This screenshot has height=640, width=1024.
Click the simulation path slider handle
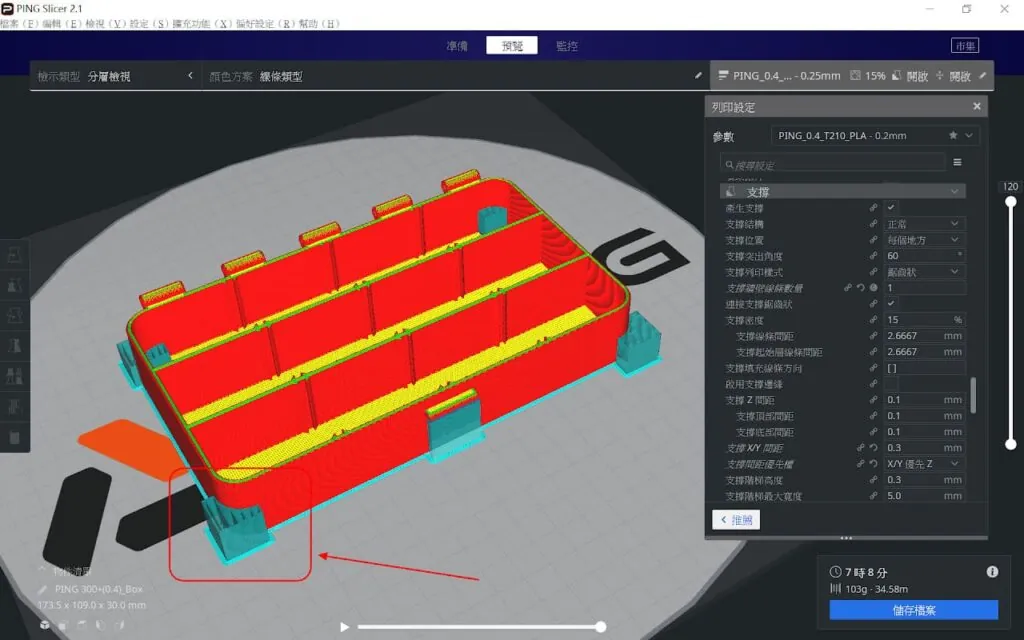click(x=600, y=627)
